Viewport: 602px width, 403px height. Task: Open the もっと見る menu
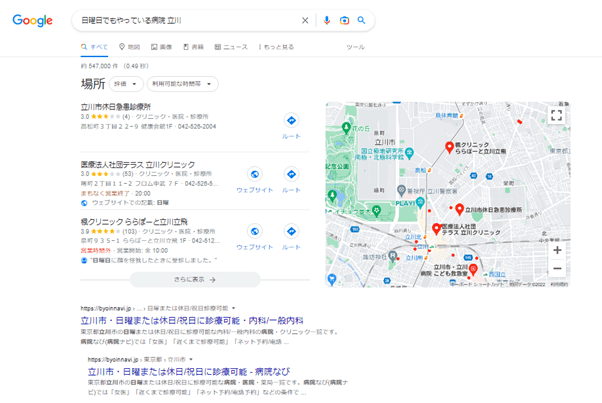[x=276, y=47]
